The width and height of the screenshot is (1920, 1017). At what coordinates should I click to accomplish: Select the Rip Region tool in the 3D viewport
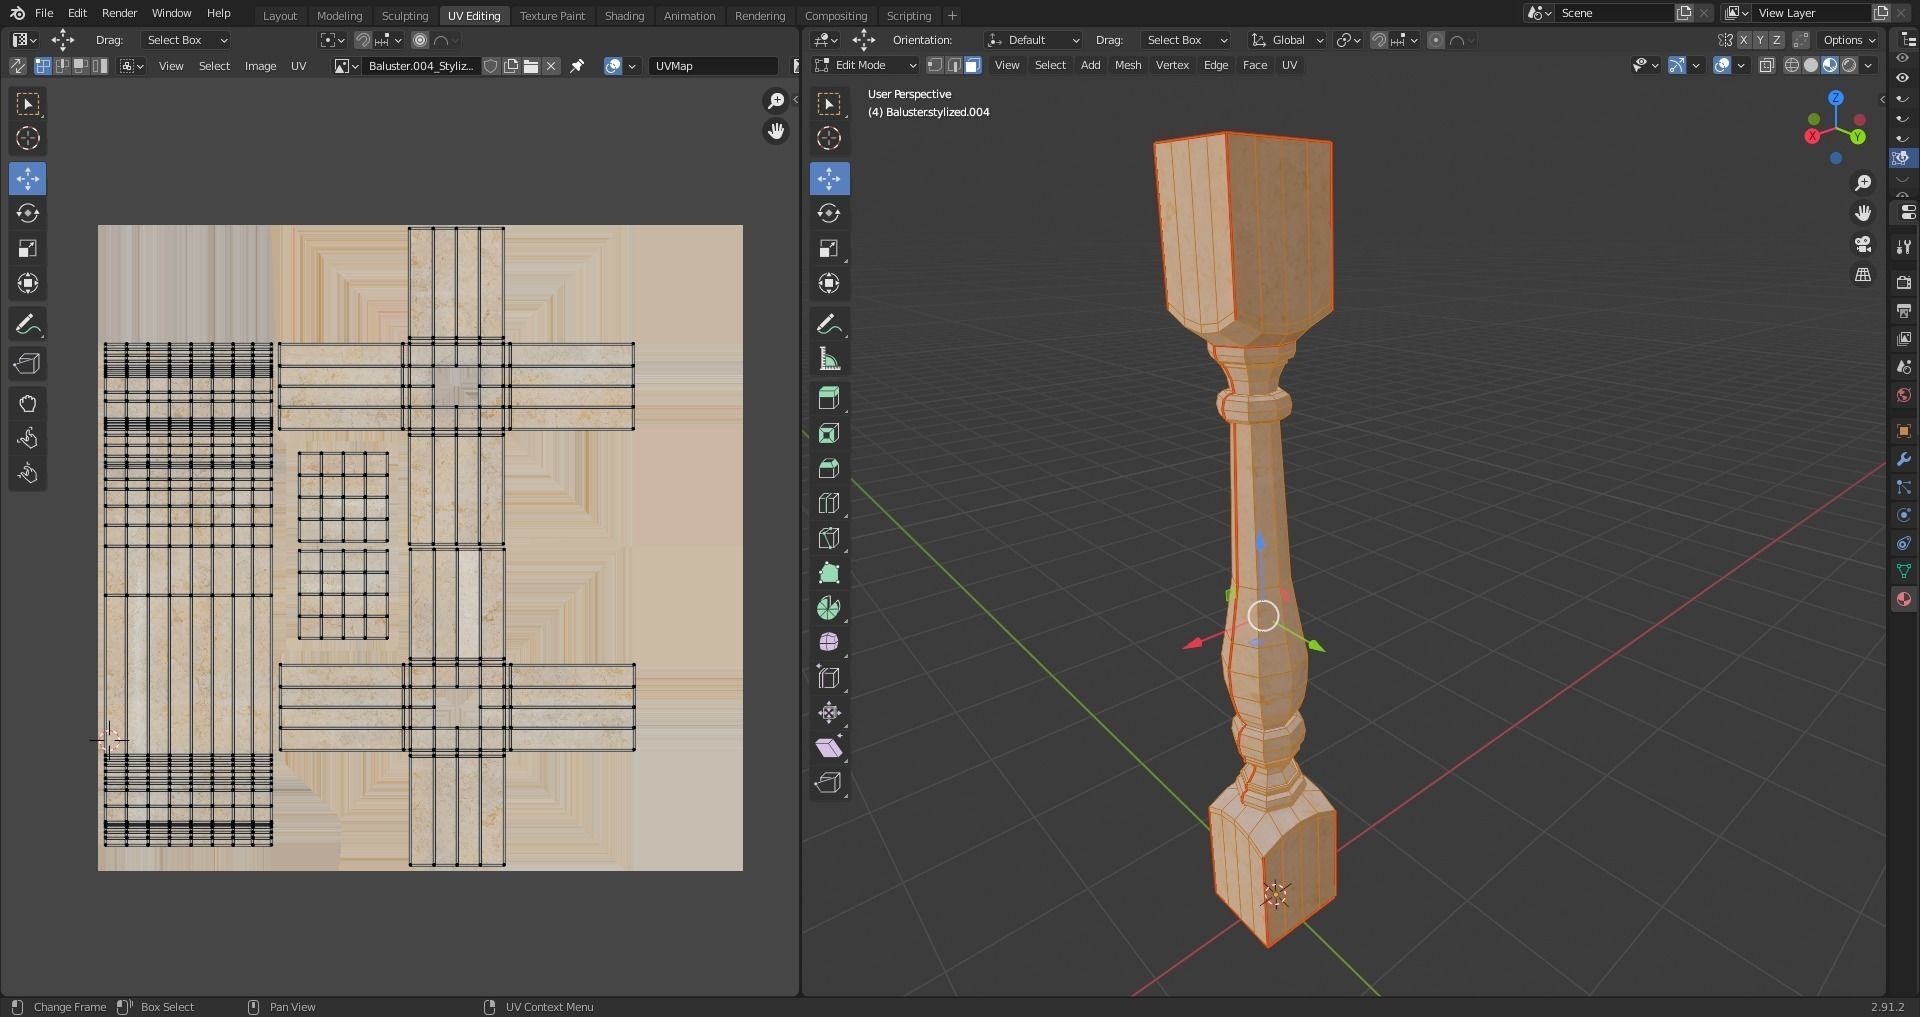click(829, 783)
